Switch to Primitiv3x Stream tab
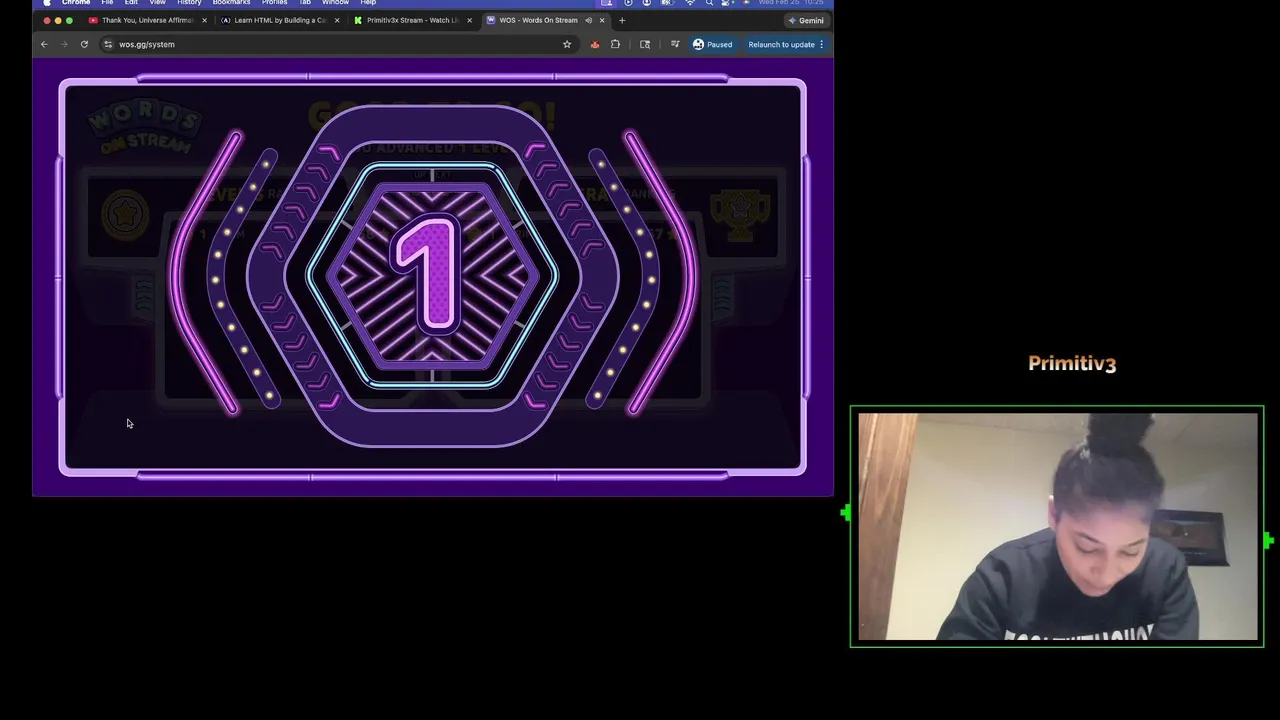 pos(412,20)
